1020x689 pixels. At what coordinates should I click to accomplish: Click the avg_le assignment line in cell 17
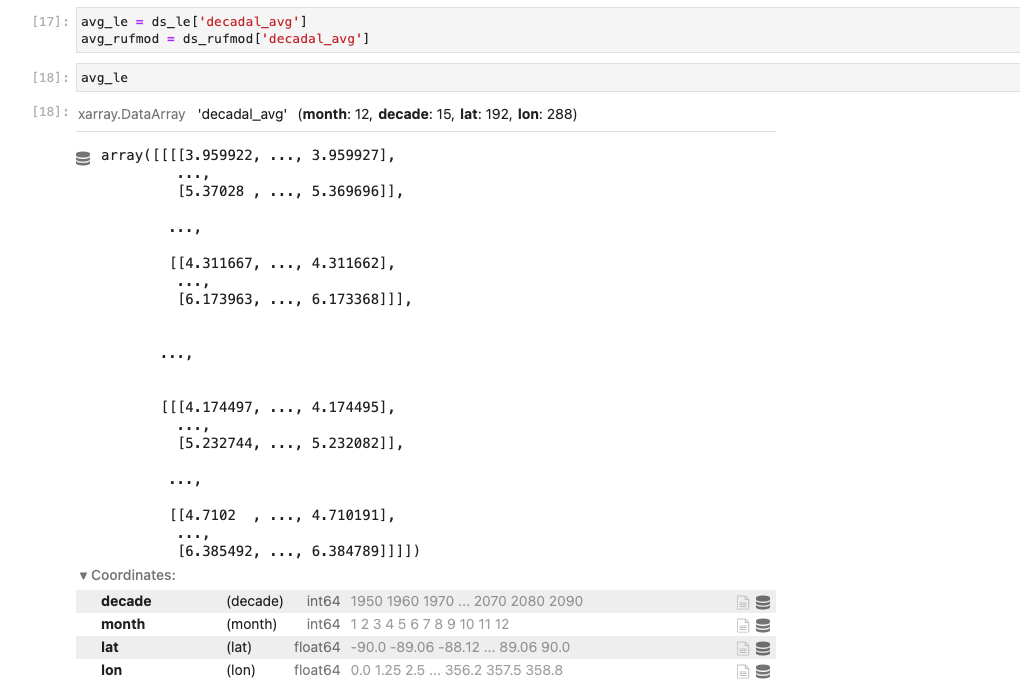tap(194, 21)
